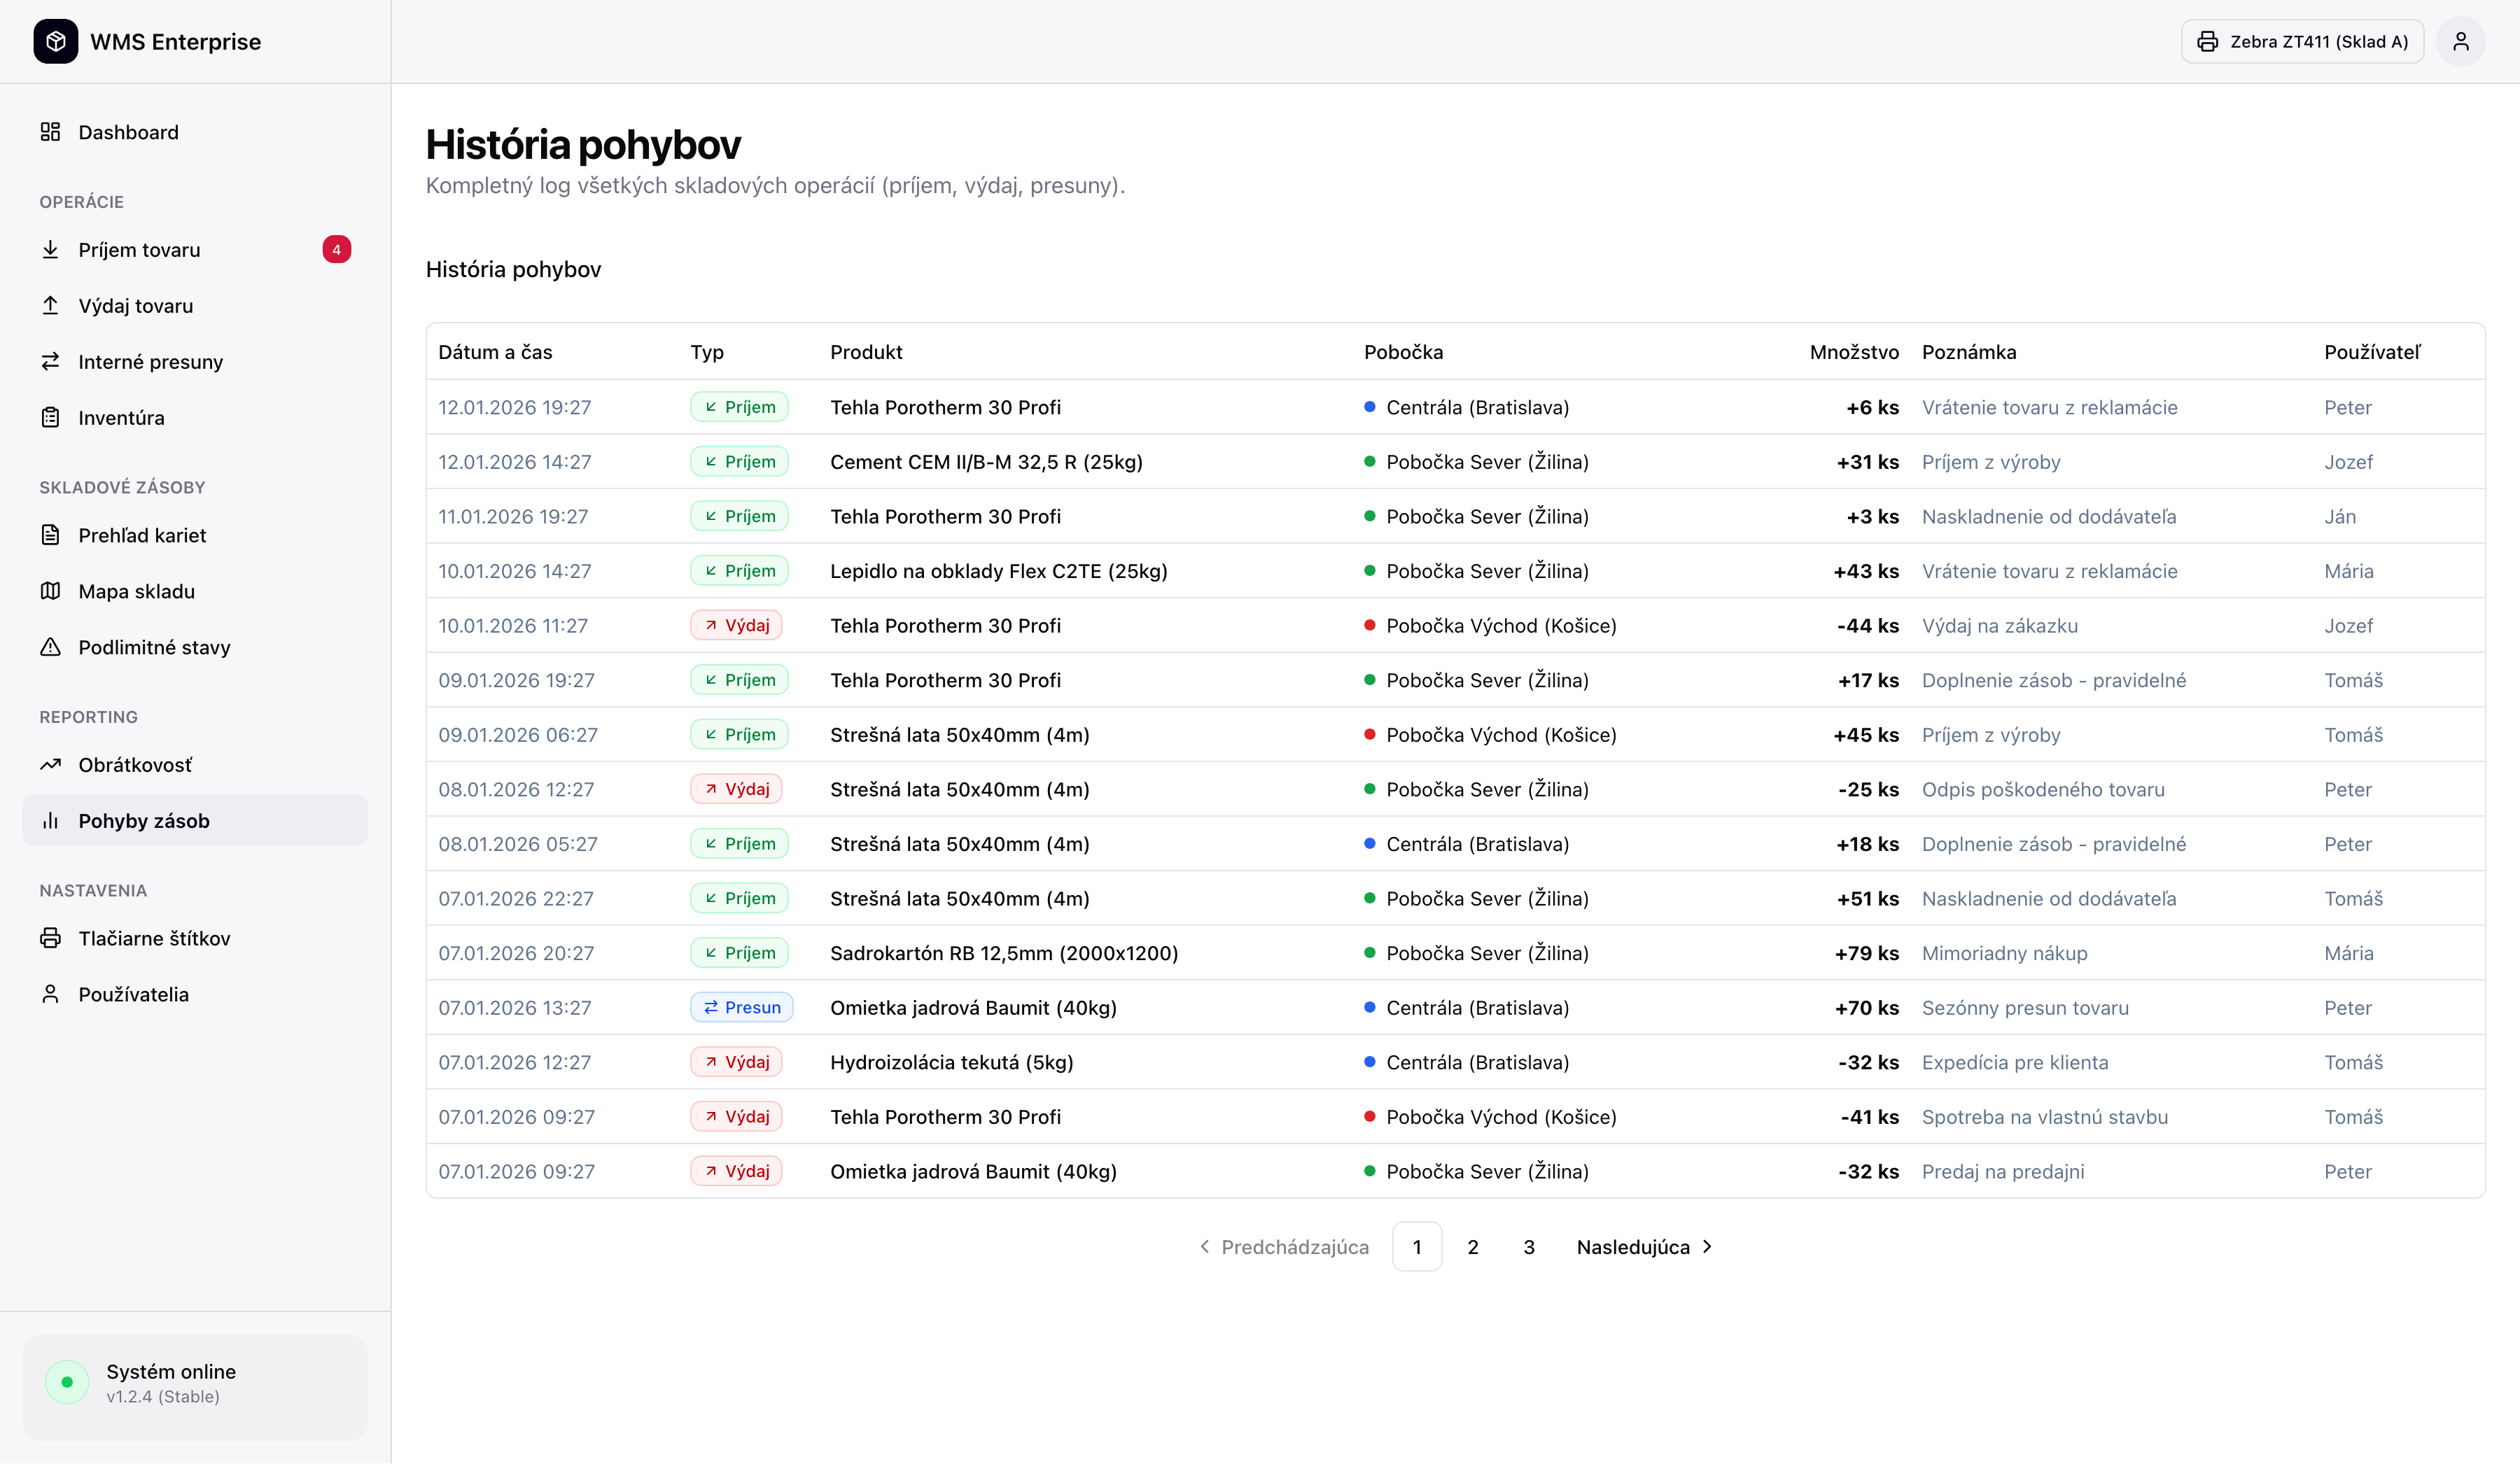Click the Systém online status indicator
2520x1464 pixels.
click(67, 1382)
